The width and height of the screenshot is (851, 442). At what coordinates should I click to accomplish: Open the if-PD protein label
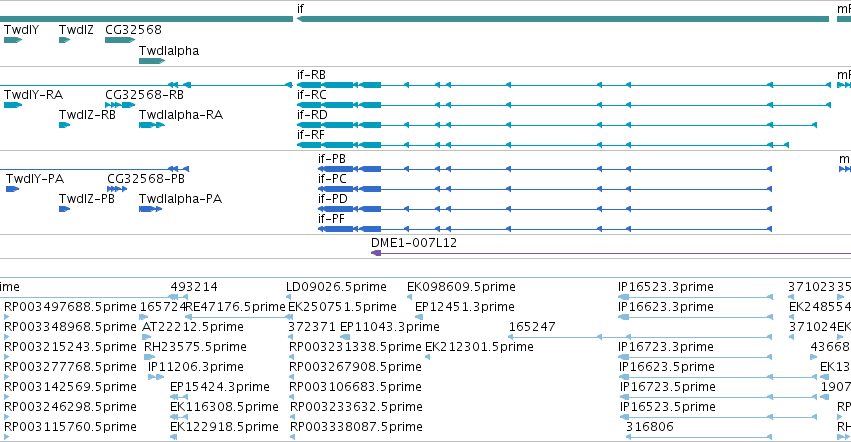[333, 199]
